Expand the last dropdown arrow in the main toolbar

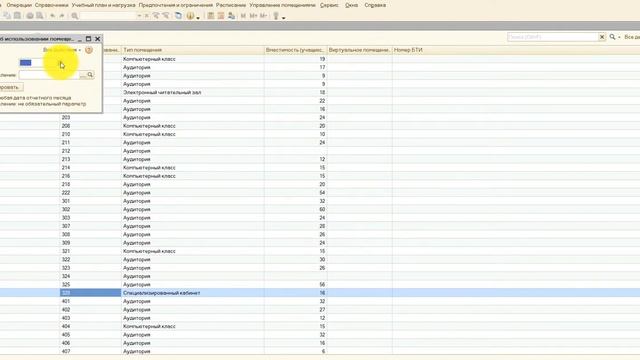click(284, 18)
